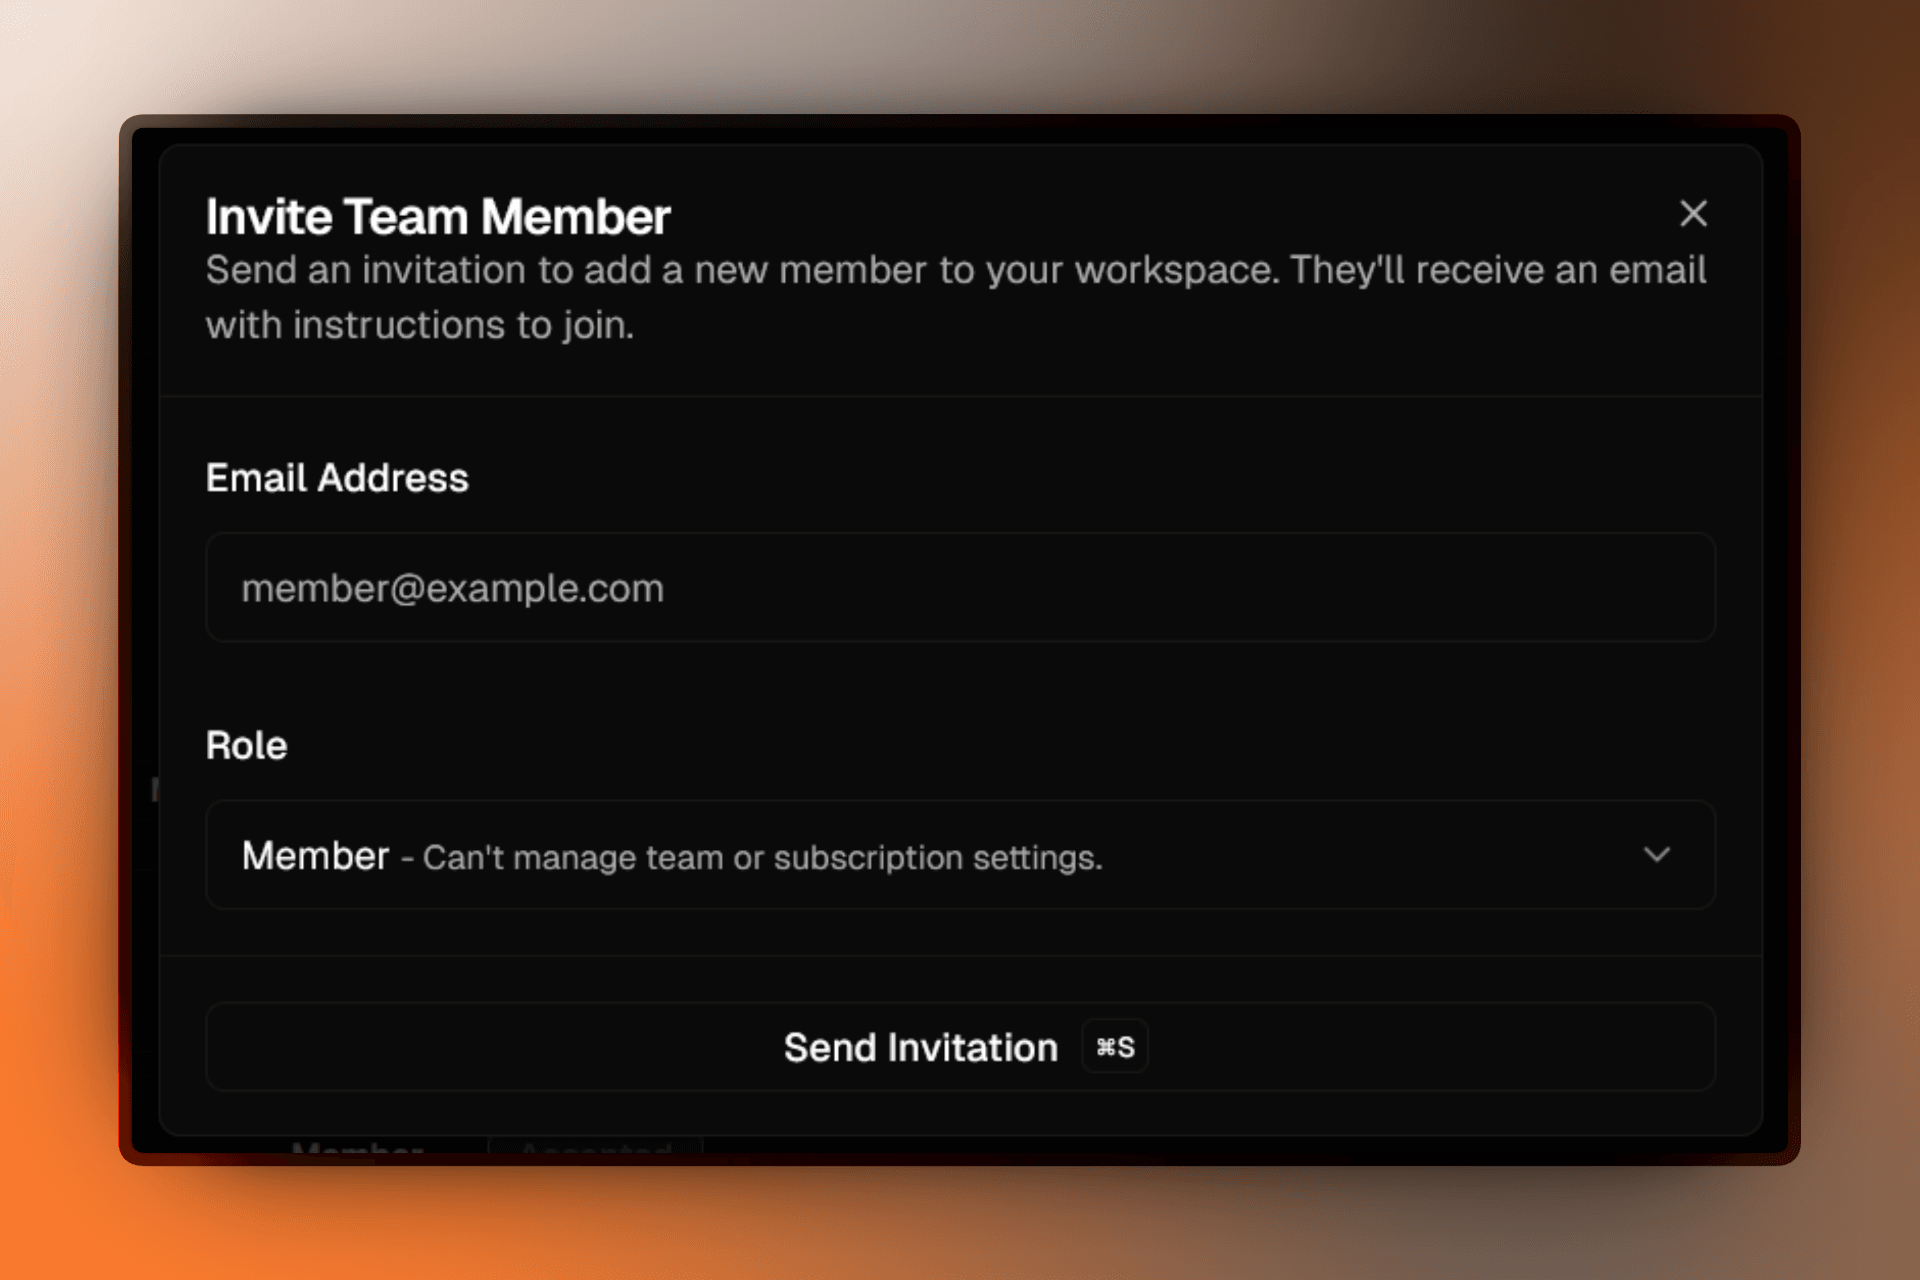
Task: Change the role from Member to another option
Action: [960, 856]
